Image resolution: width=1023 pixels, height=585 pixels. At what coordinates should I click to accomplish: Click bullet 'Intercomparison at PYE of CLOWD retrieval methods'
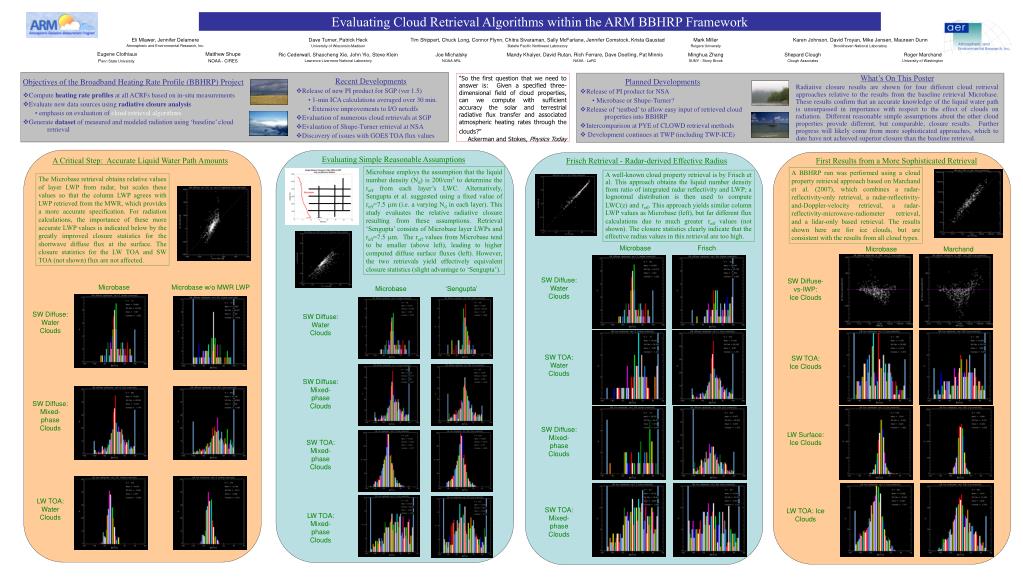(658, 126)
